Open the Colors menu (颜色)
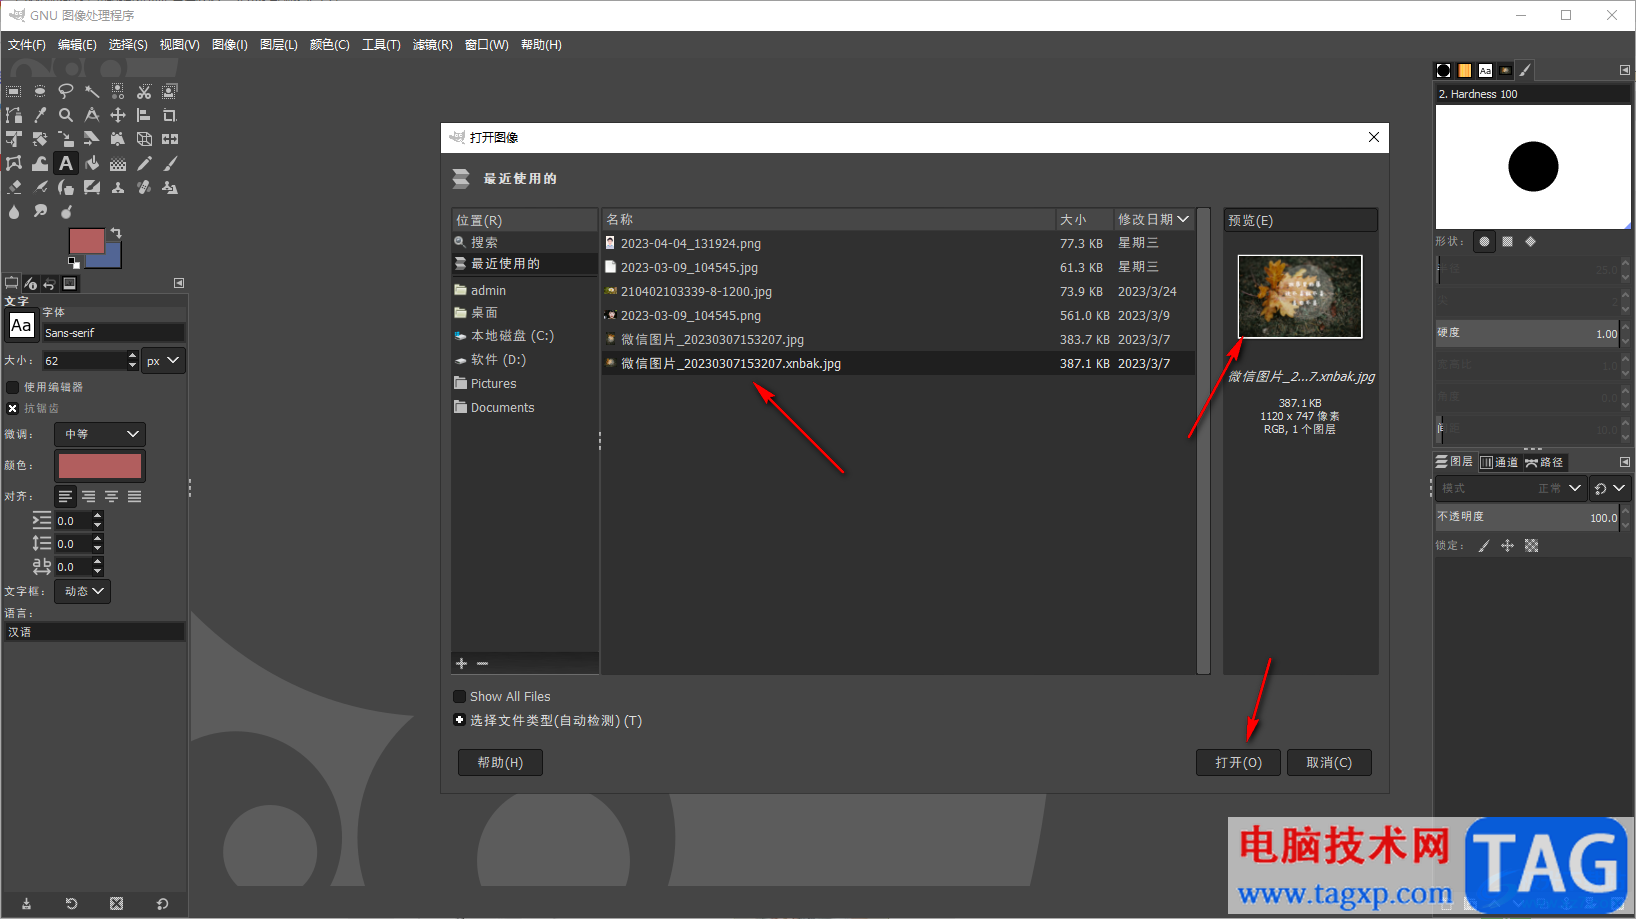1636x919 pixels. pyautogui.click(x=329, y=45)
